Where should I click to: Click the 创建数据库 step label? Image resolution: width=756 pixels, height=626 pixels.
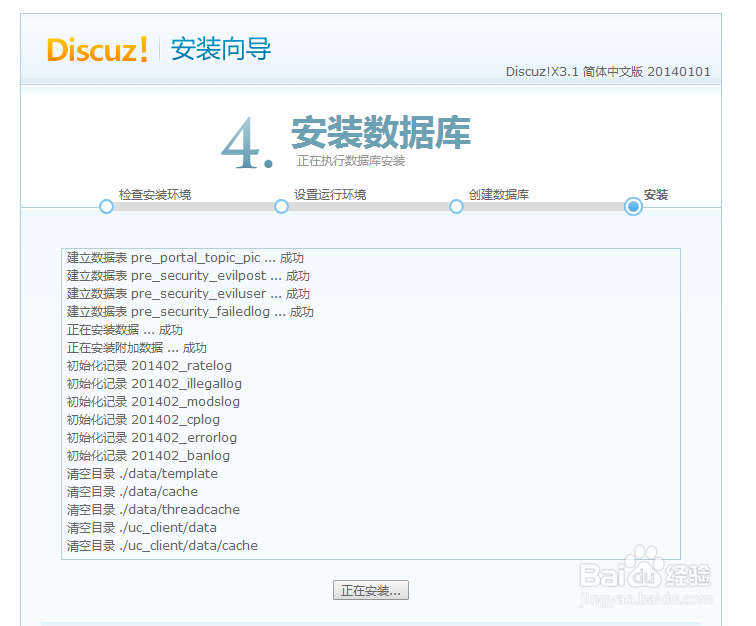point(499,195)
